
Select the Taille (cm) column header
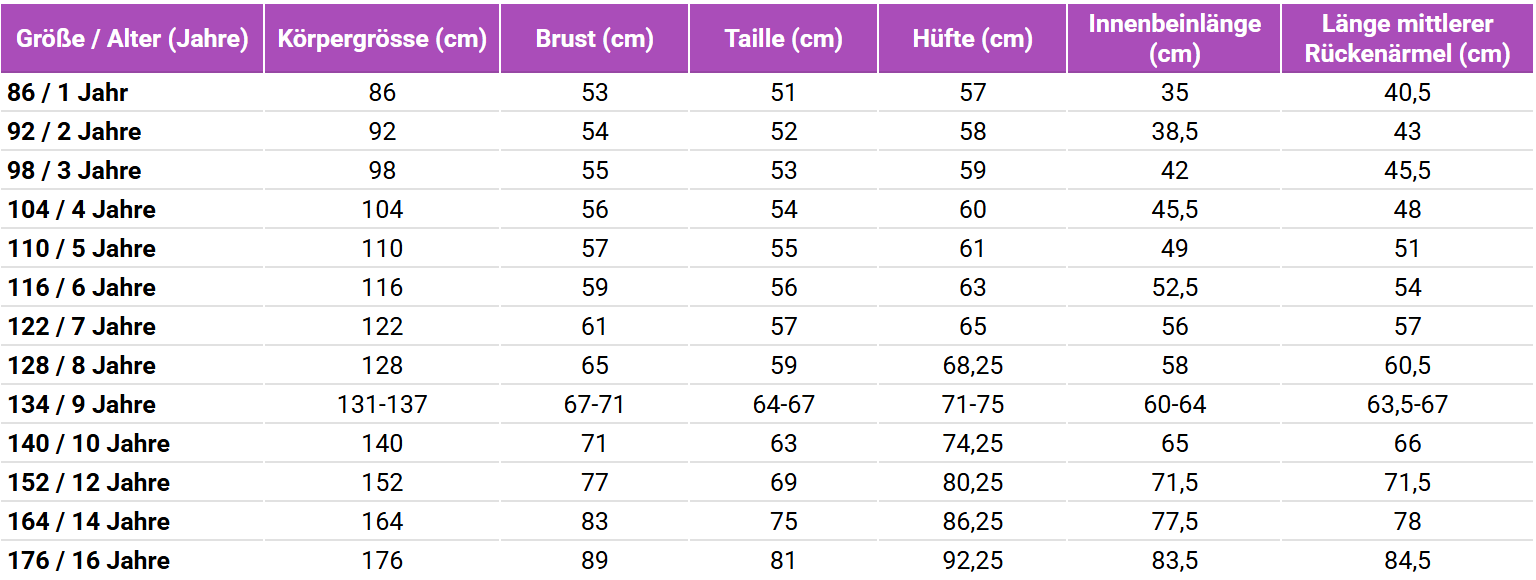784,39
